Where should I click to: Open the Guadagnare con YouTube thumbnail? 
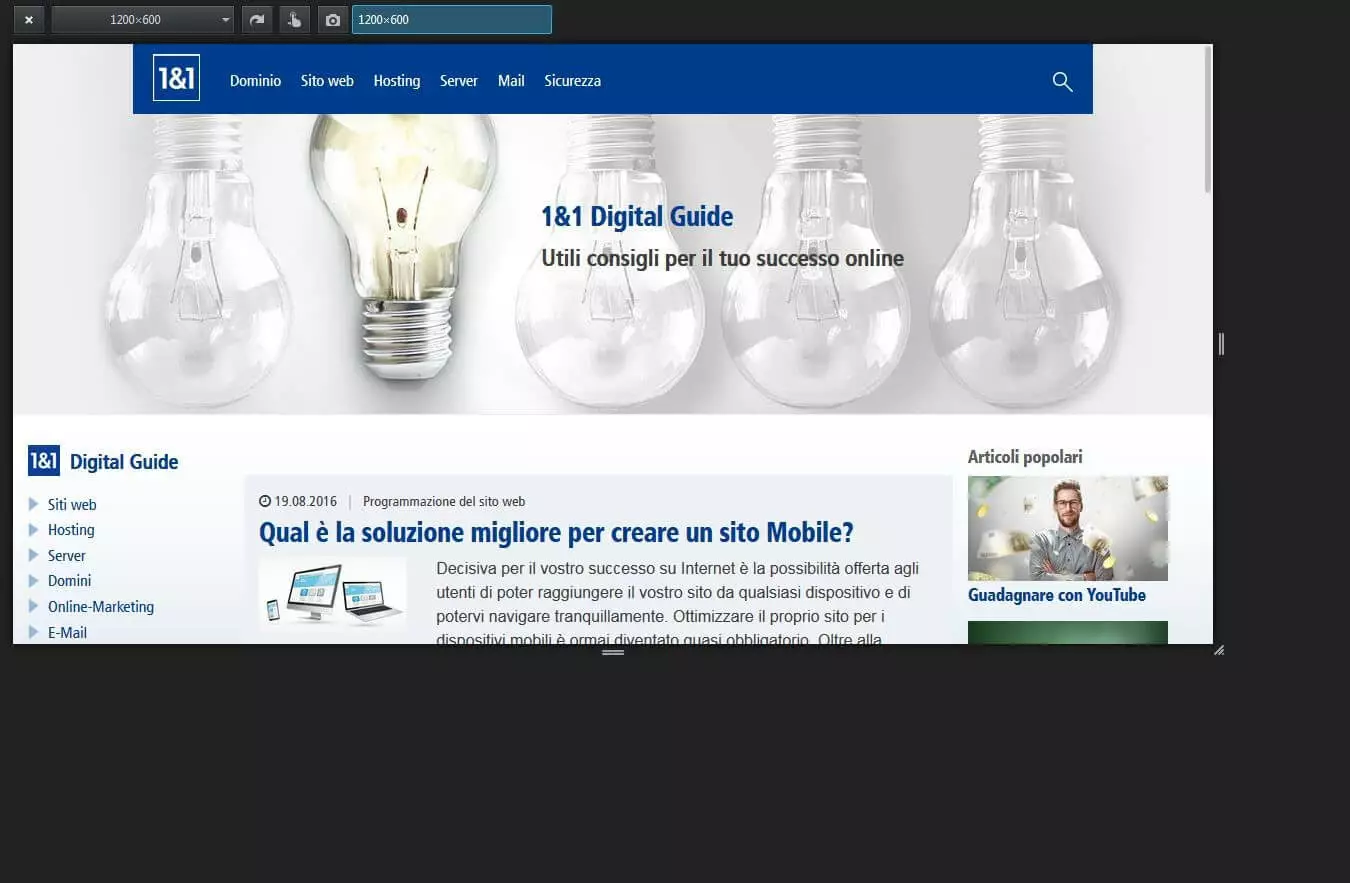click(x=1068, y=528)
